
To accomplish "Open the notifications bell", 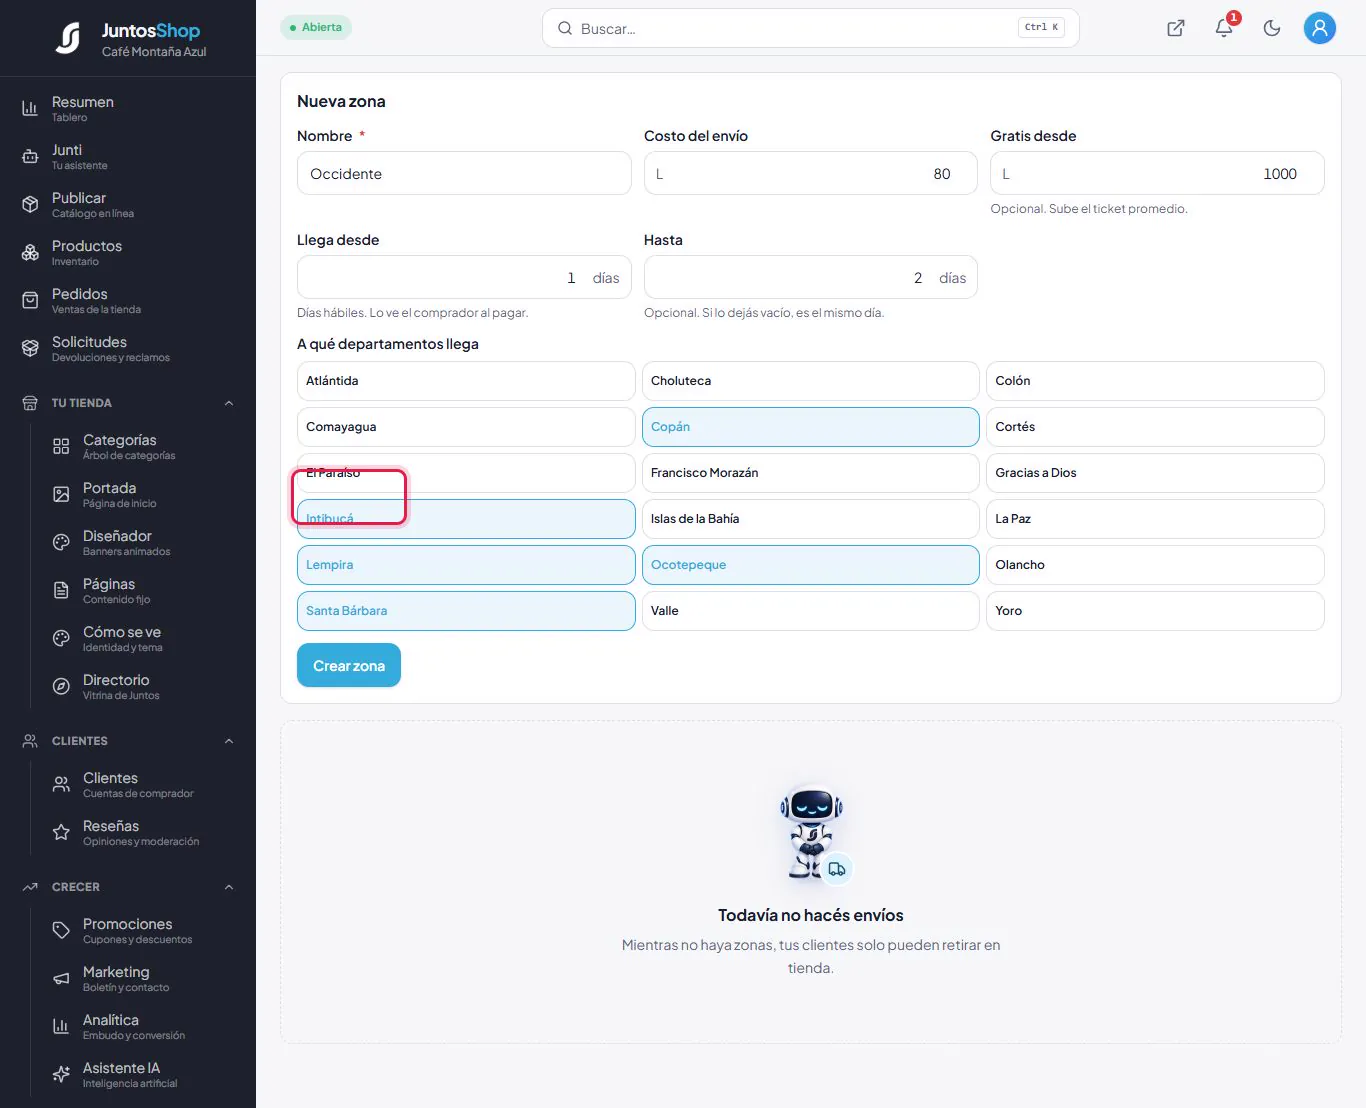I will [x=1224, y=28].
